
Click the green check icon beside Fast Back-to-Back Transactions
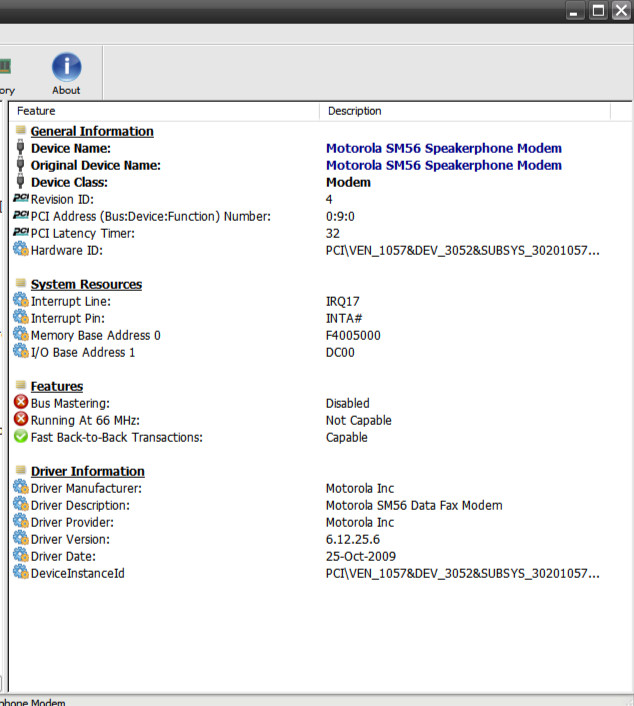[21, 437]
